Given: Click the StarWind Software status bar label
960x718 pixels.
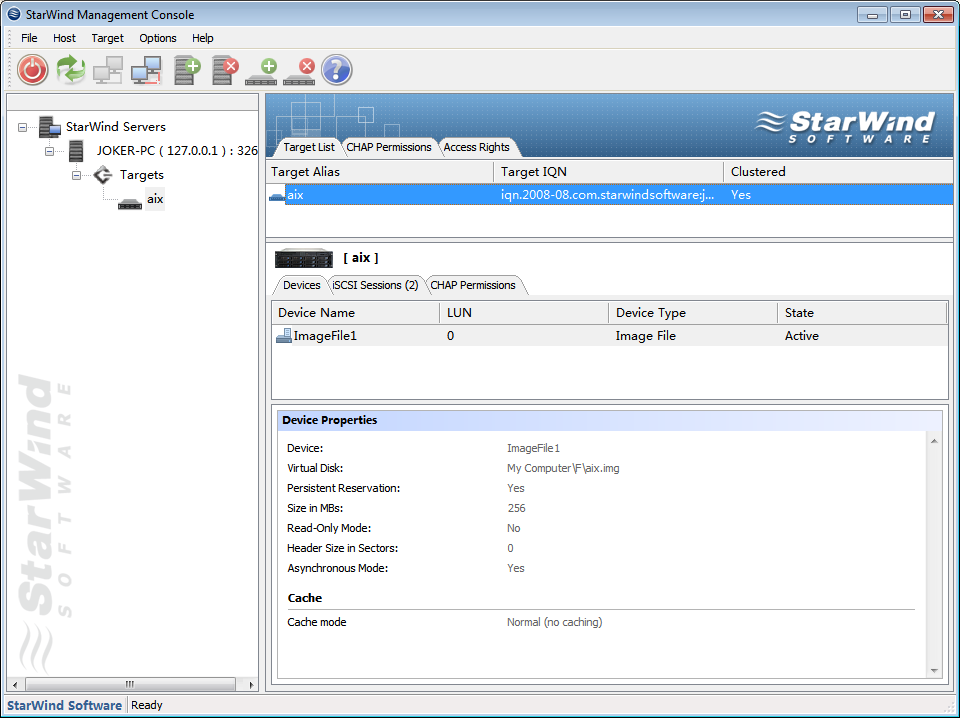Looking at the screenshot, I should [64, 705].
